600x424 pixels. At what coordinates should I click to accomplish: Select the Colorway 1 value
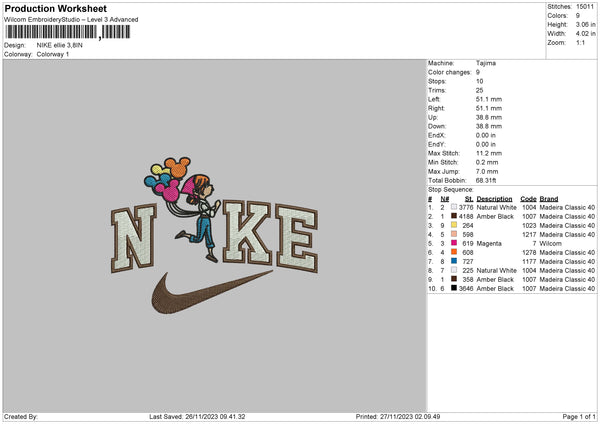(53, 54)
